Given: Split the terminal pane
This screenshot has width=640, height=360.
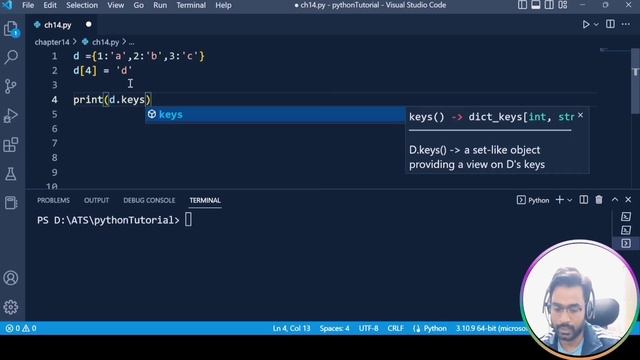Looking at the screenshot, I should tap(584, 200).
